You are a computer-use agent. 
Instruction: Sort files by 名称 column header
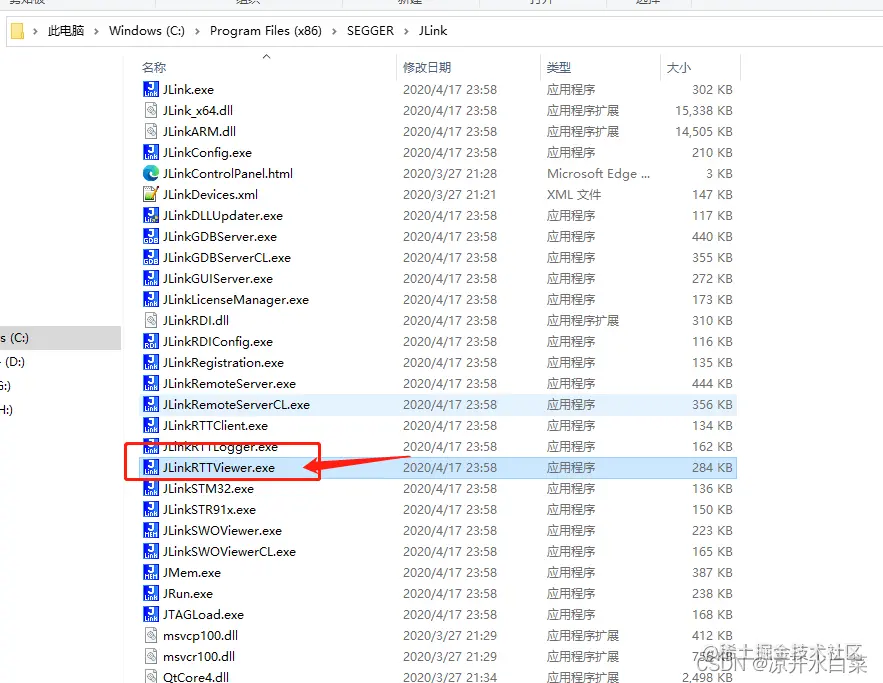154,68
